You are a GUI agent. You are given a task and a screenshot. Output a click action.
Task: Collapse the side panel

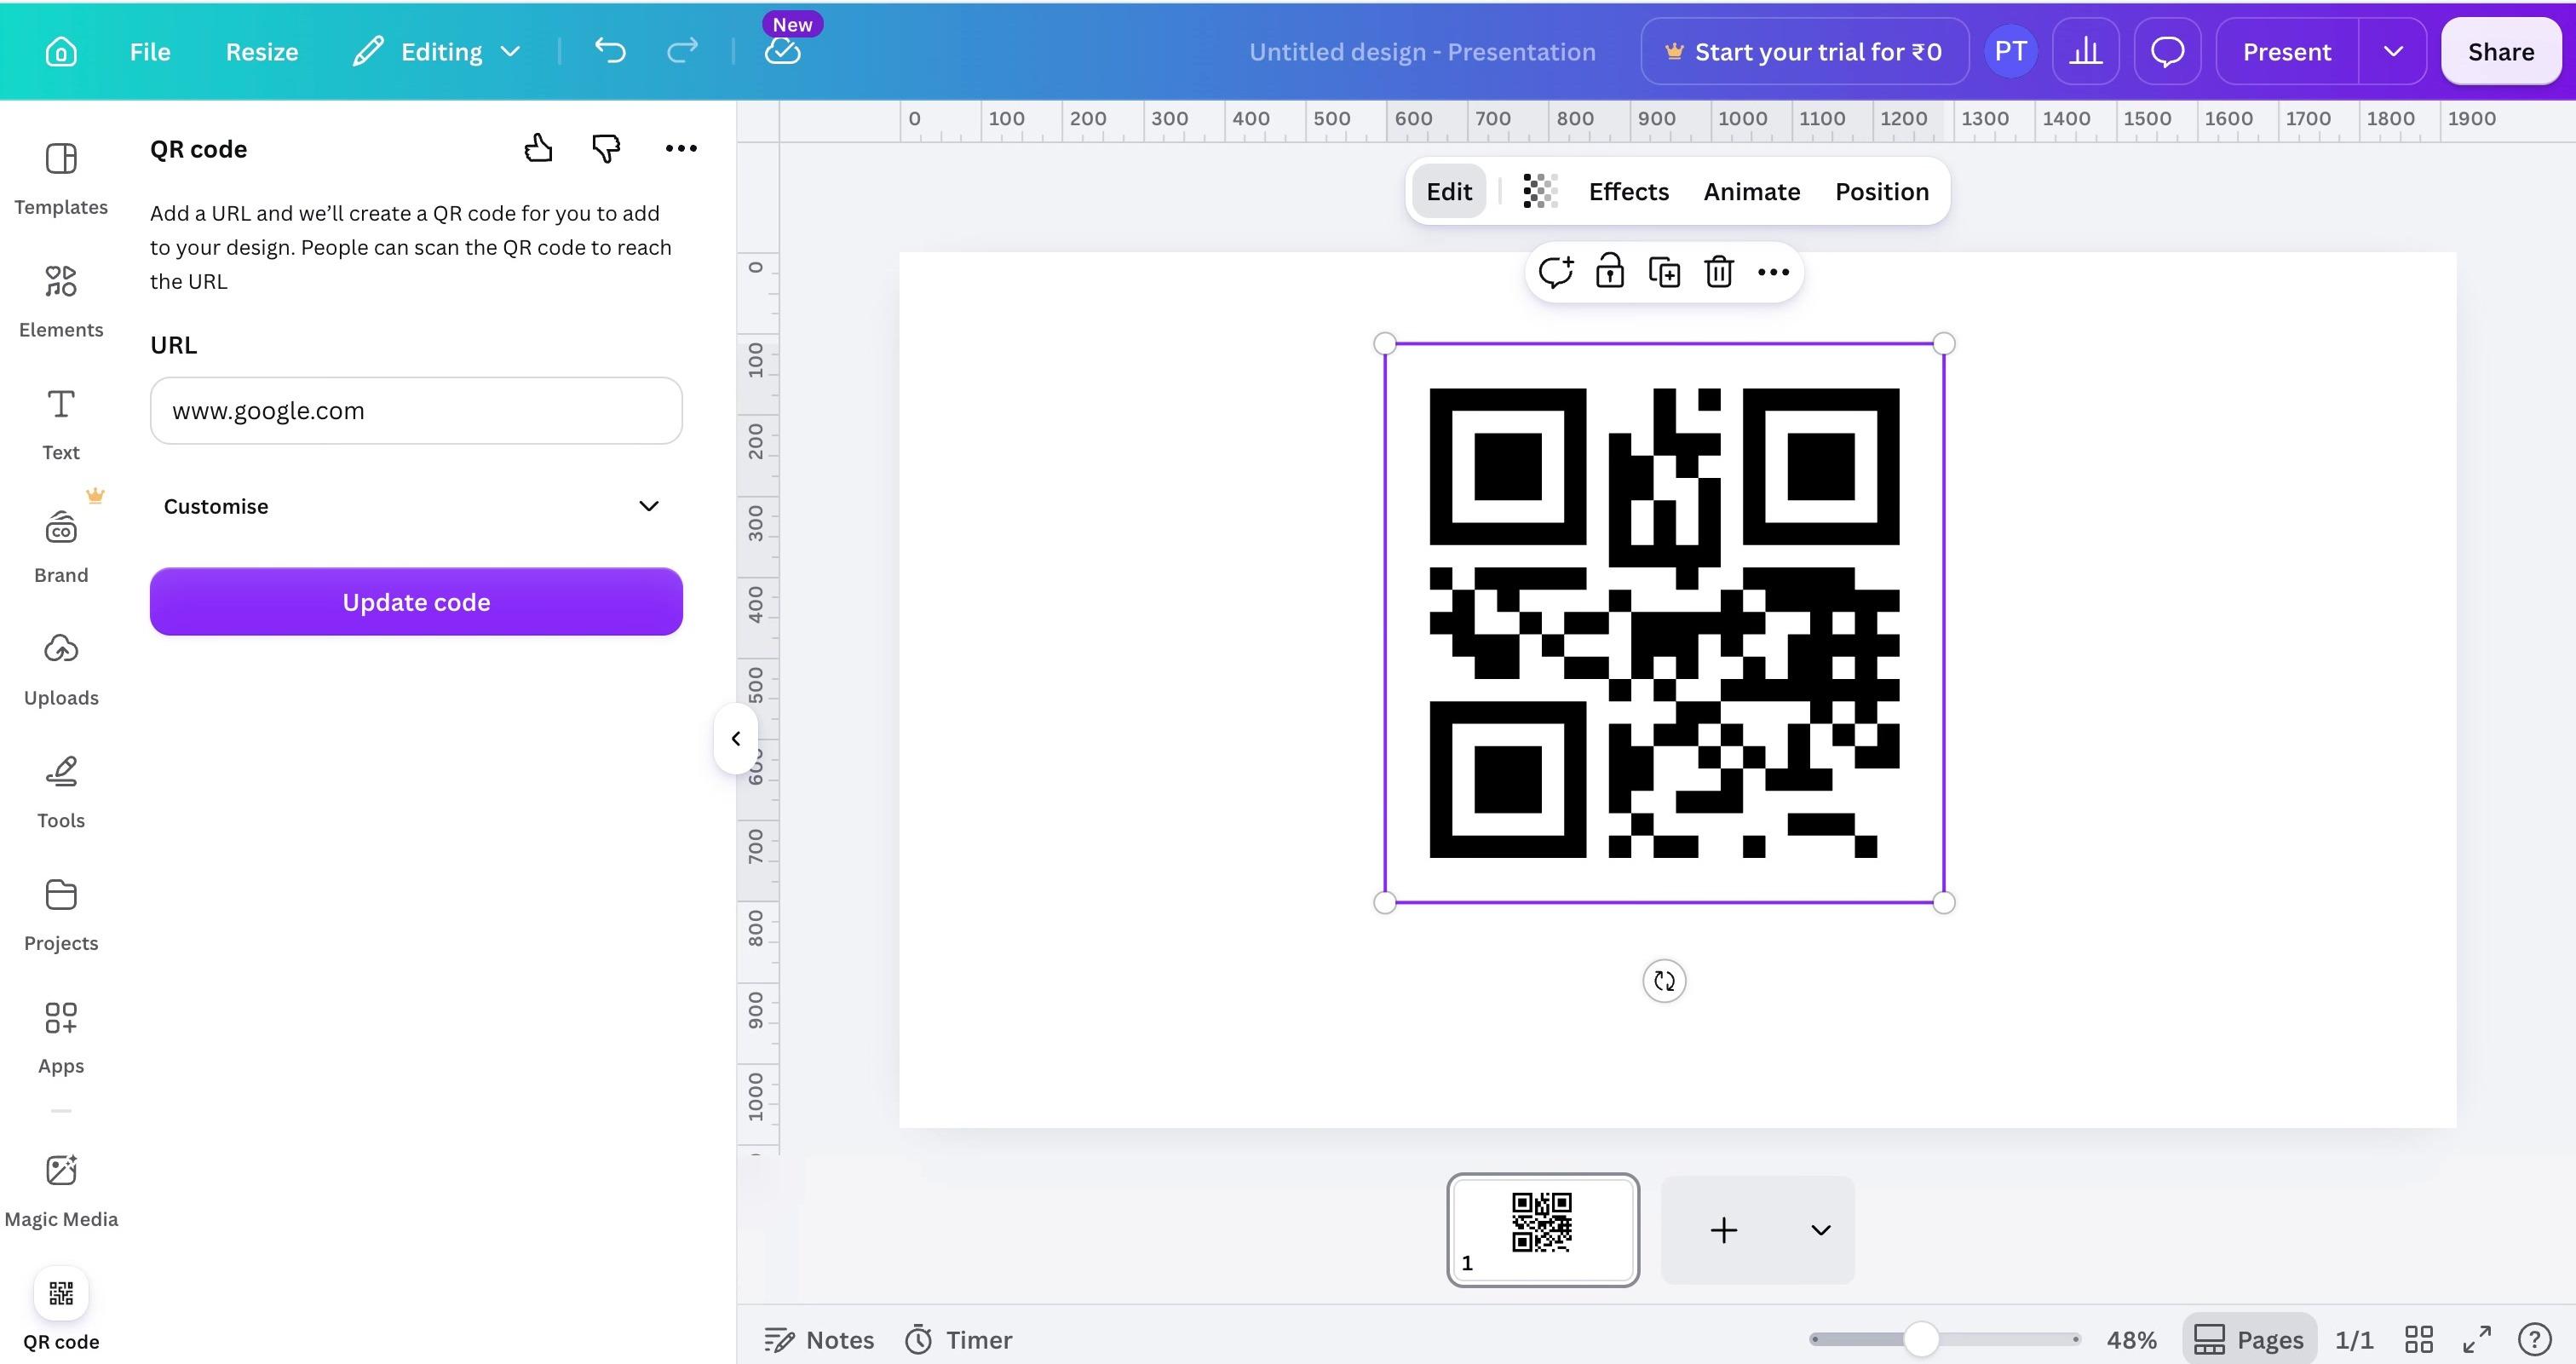735,739
